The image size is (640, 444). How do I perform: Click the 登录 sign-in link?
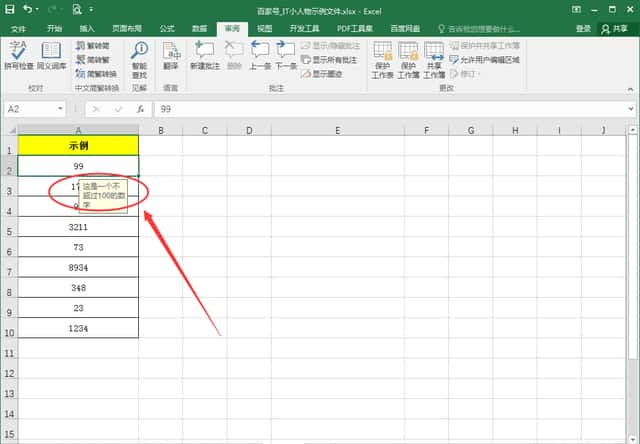click(583, 29)
